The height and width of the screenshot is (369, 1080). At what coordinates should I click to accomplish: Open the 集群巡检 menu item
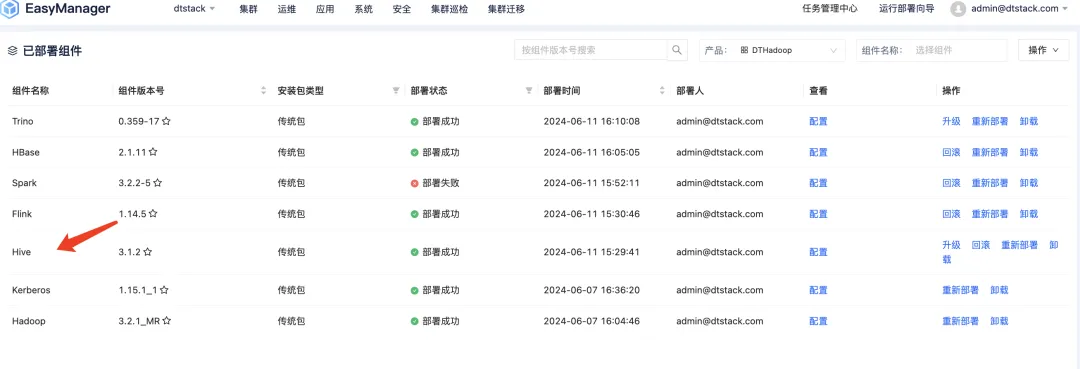449,9
